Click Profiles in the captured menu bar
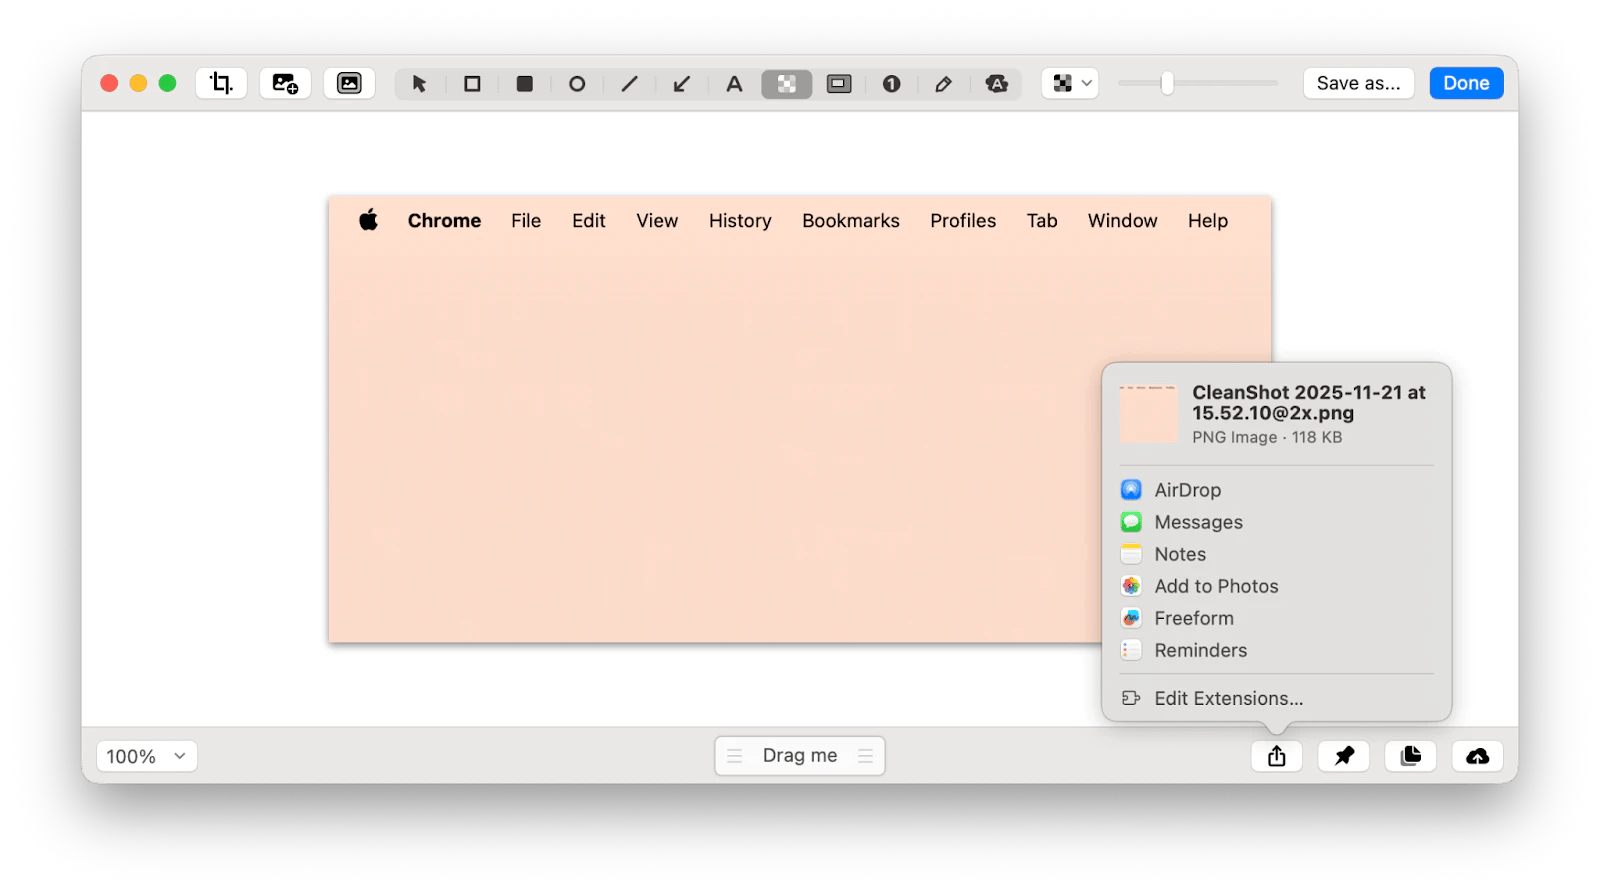Viewport: 1600px width, 891px height. point(963,221)
